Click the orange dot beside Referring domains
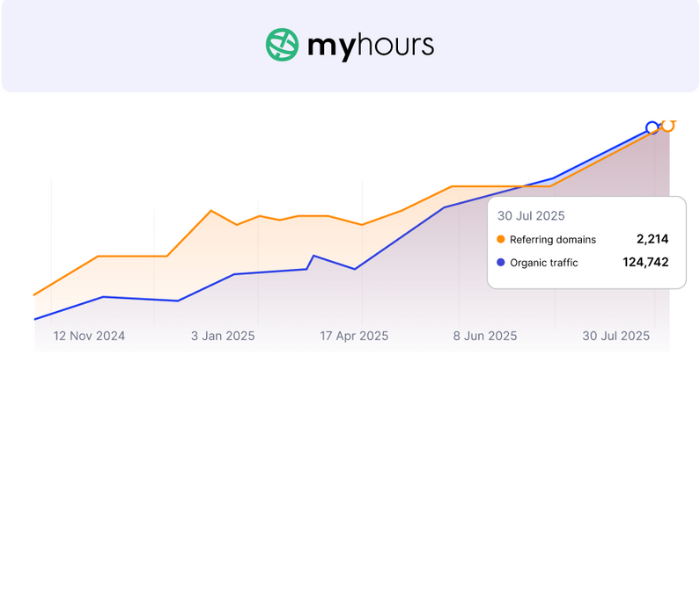Viewport: 700px width, 603px height. [501, 239]
